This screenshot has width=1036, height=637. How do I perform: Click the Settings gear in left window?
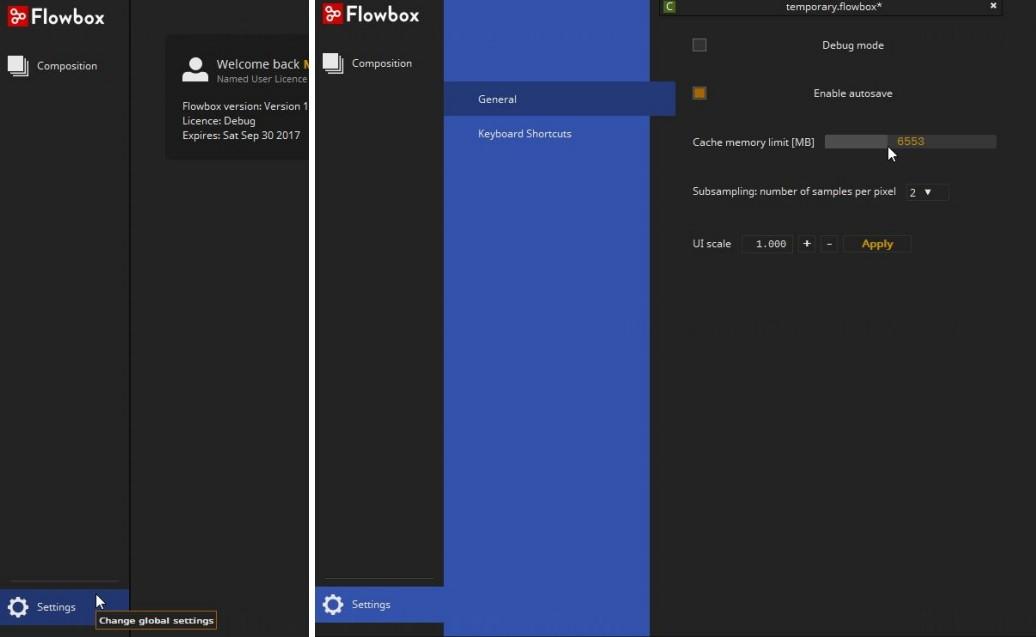(18, 607)
